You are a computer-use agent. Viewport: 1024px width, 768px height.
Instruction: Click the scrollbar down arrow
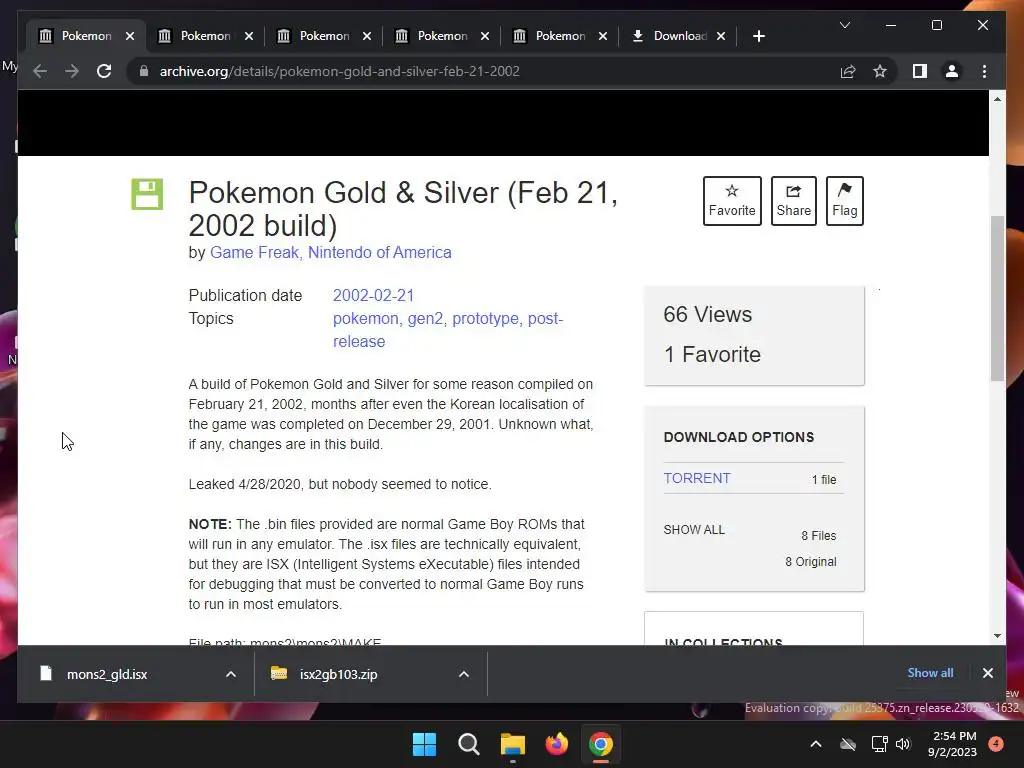click(x=997, y=635)
